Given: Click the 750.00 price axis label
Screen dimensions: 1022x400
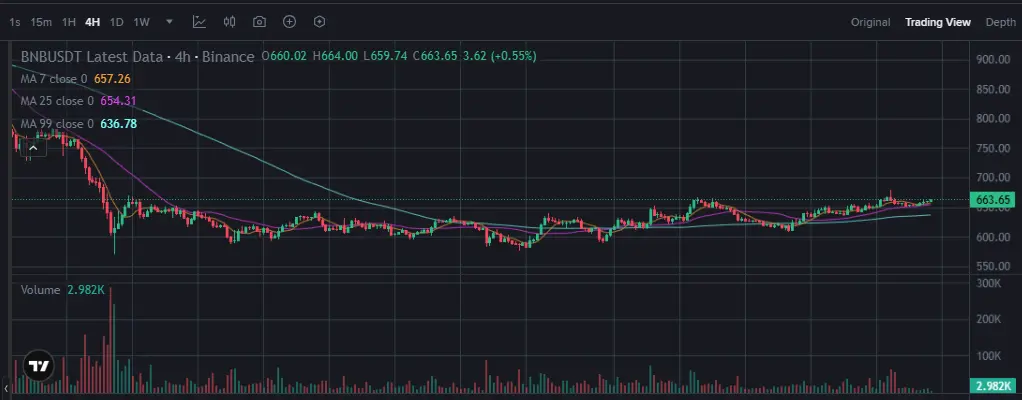Looking at the screenshot, I should tap(993, 149).
